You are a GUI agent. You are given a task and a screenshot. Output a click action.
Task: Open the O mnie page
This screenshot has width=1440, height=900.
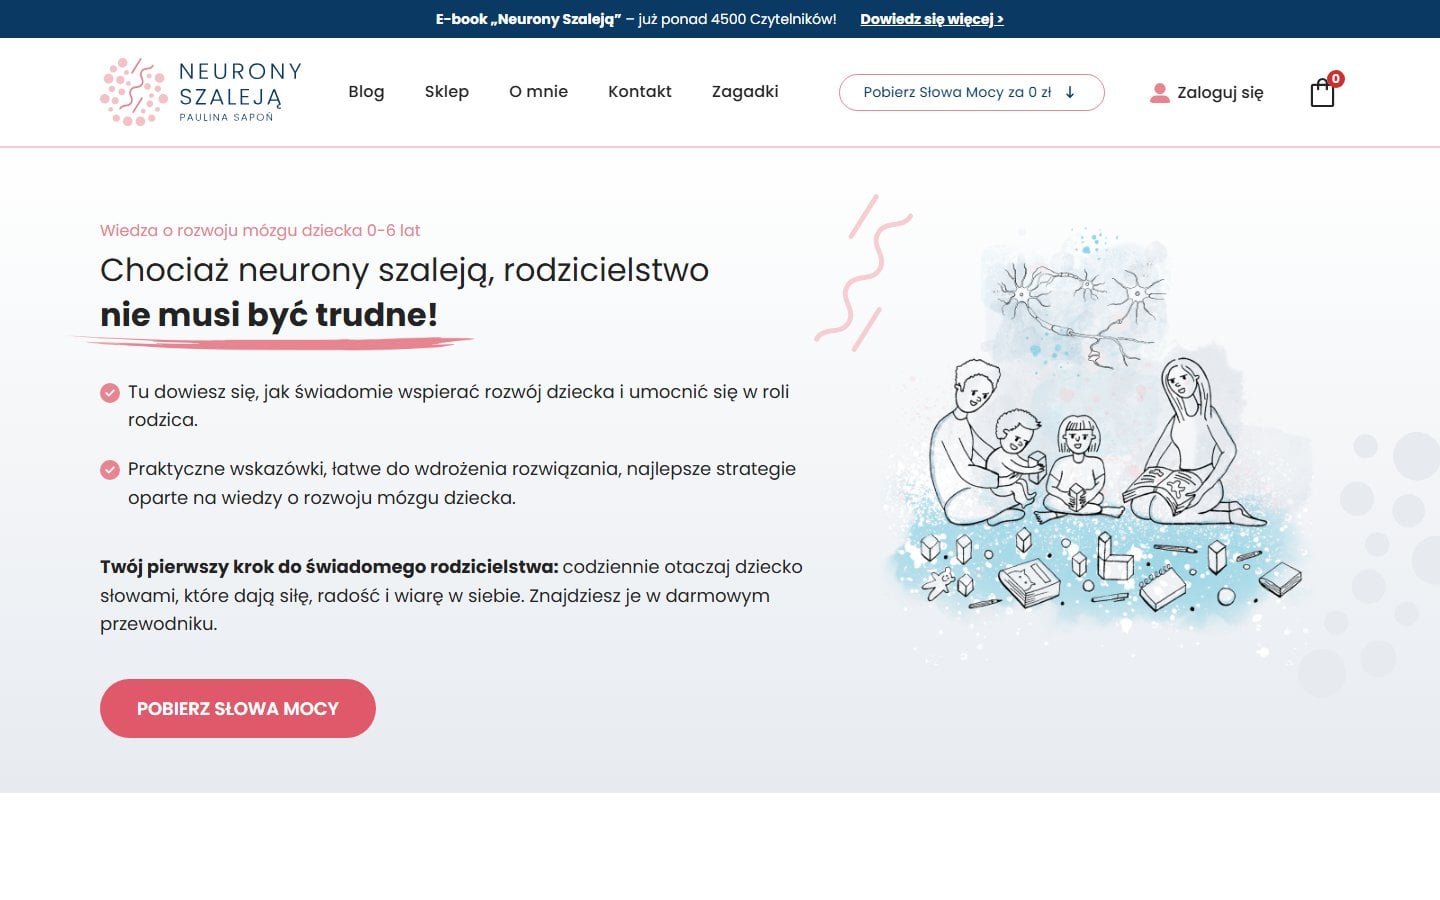pos(539,92)
